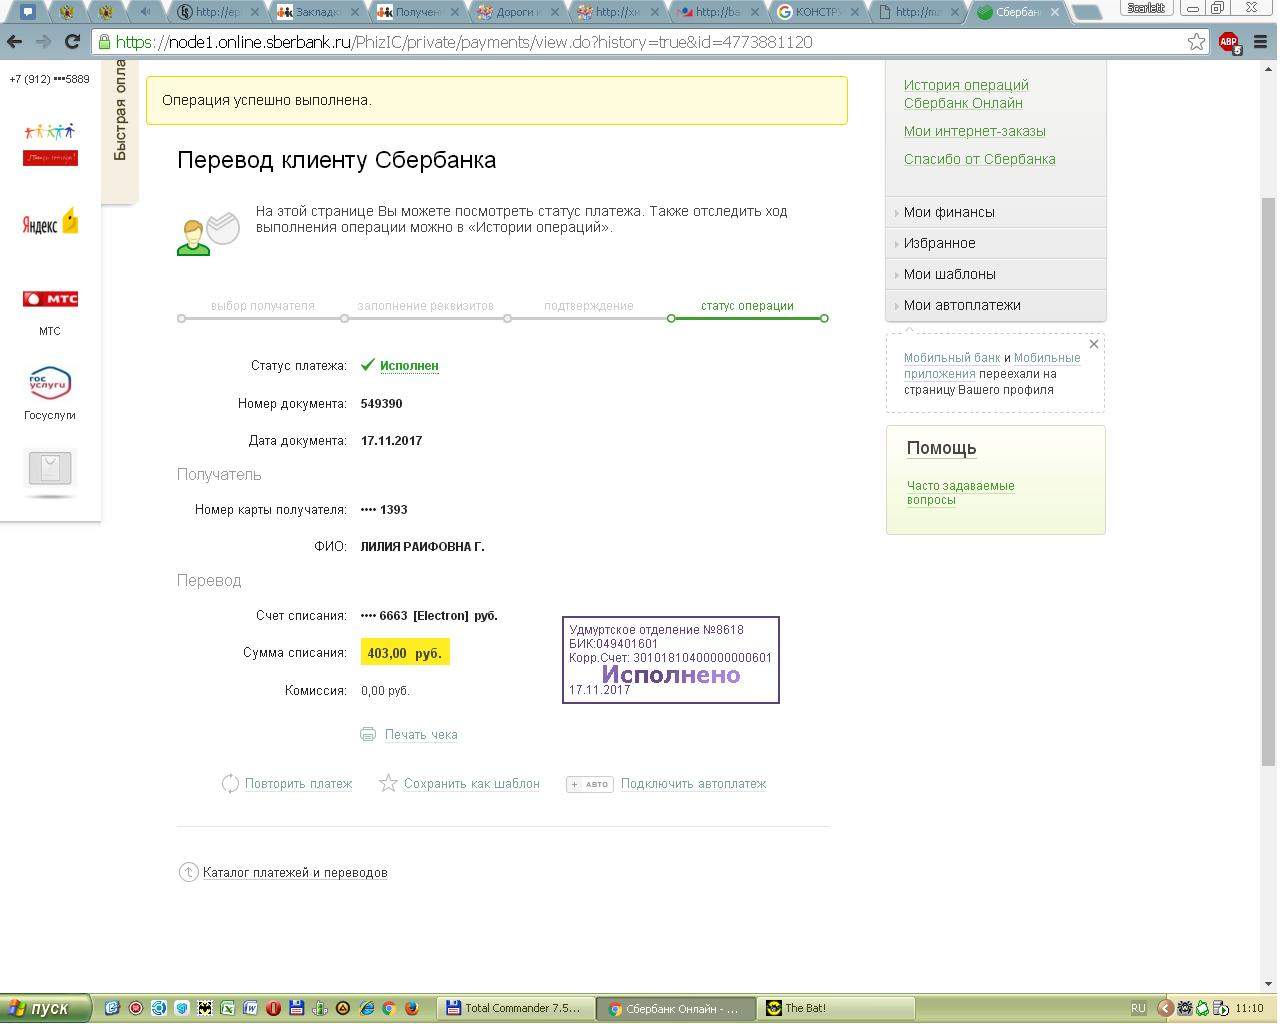Viewport: 1280px width, 1024px height.
Task: Click the Повторить платеж link
Action: 298,784
